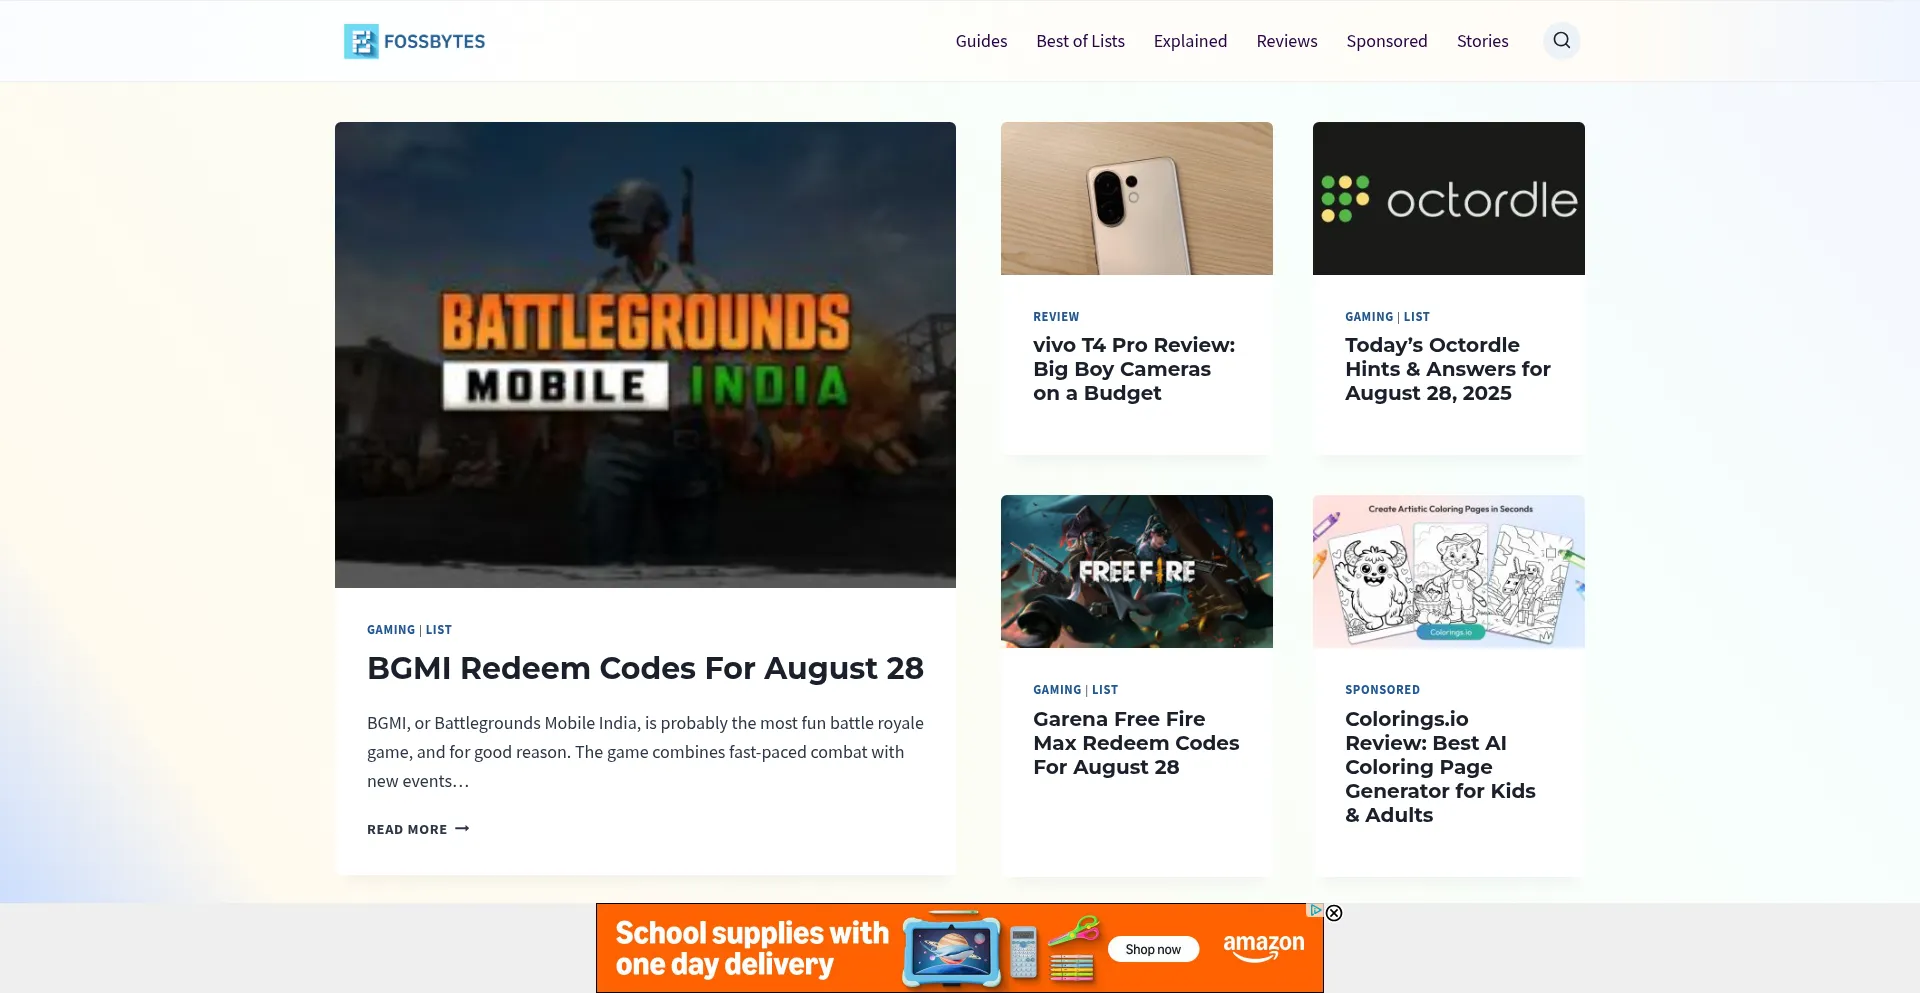This screenshot has width=1920, height=993.
Task: Open Battlegrounds Mobile India featured image
Action: point(645,355)
